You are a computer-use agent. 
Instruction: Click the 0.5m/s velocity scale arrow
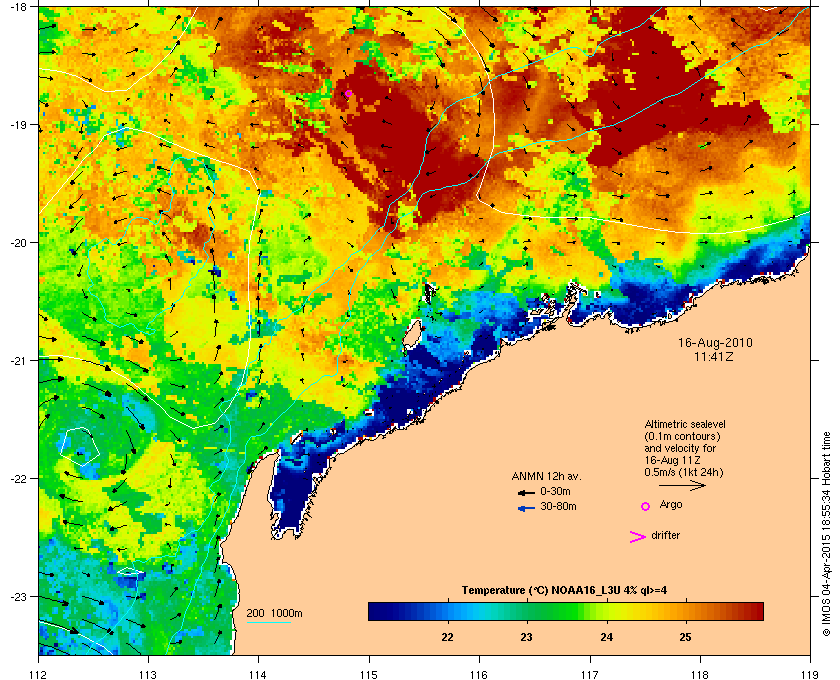point(682,486)
